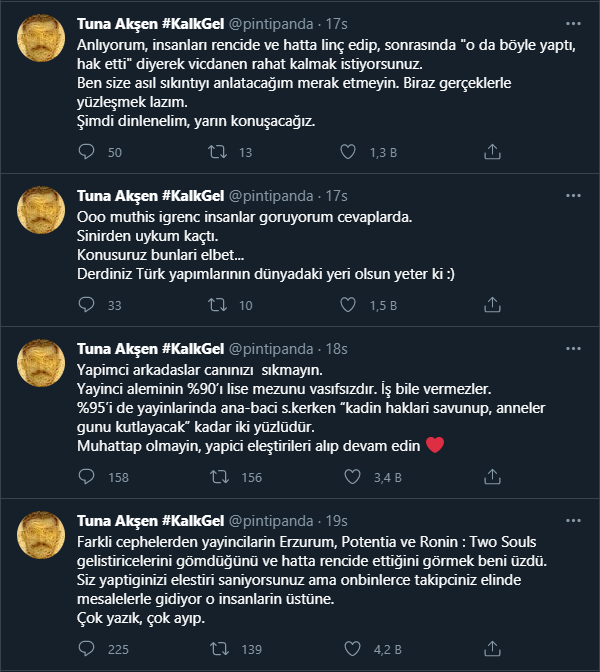Share the 'Yapimci arkadaslar' tweet
Image resolution: width=600 pixels, height=672 pixels.
point(492,477)
